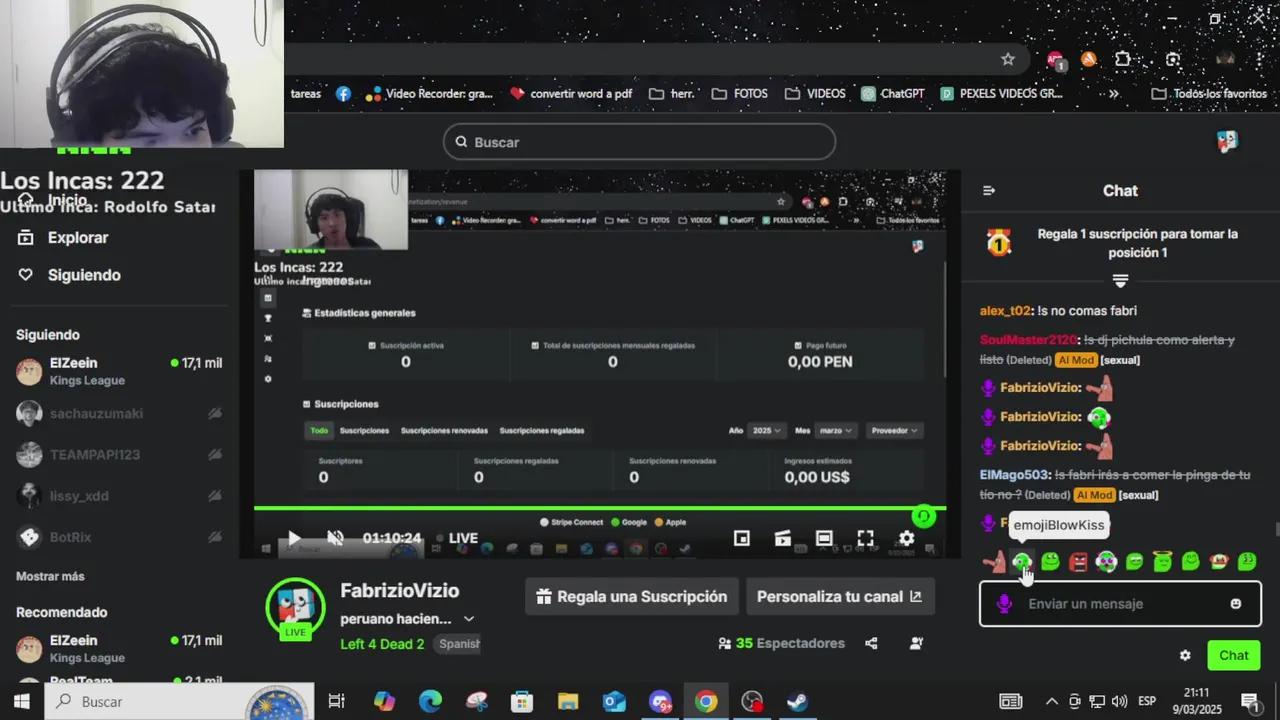Show more bookmarks chevron
Screen dimensions: 1280x720
[1113, 94]
